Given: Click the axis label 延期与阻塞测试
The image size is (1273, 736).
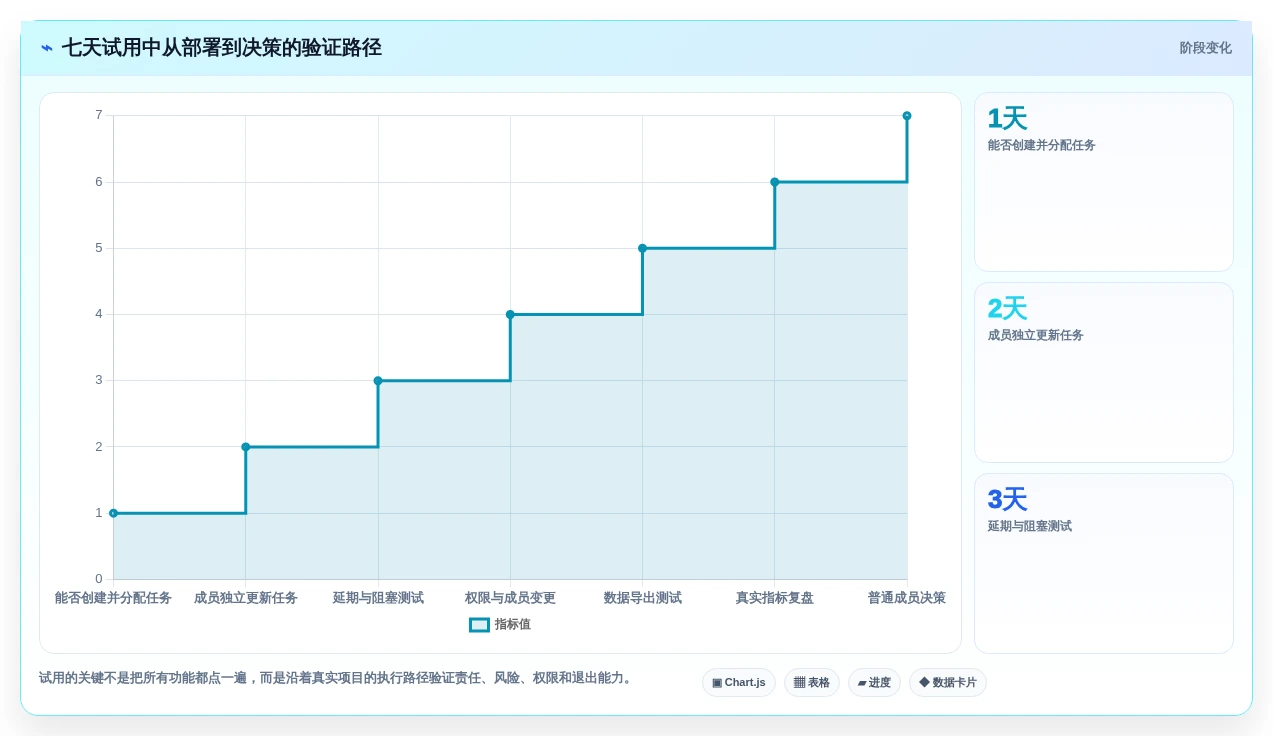Looking at the screenshot, I should tap(378, 598).
